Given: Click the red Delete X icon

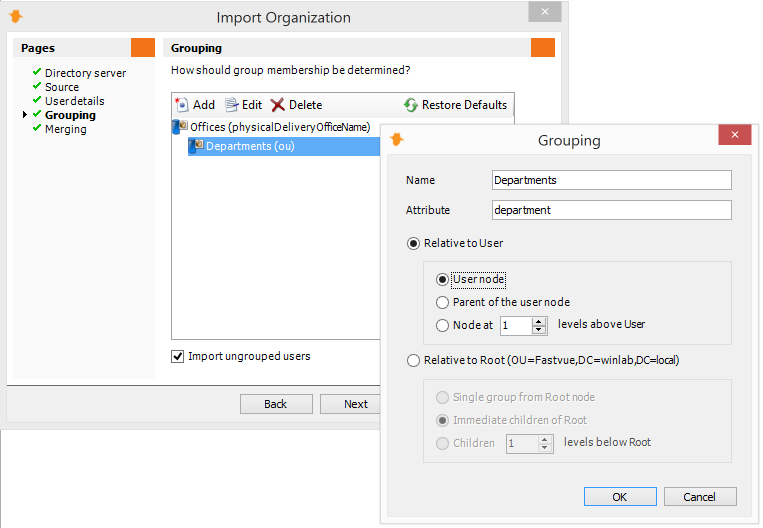Looking at the screenshot, I should 277,105.
